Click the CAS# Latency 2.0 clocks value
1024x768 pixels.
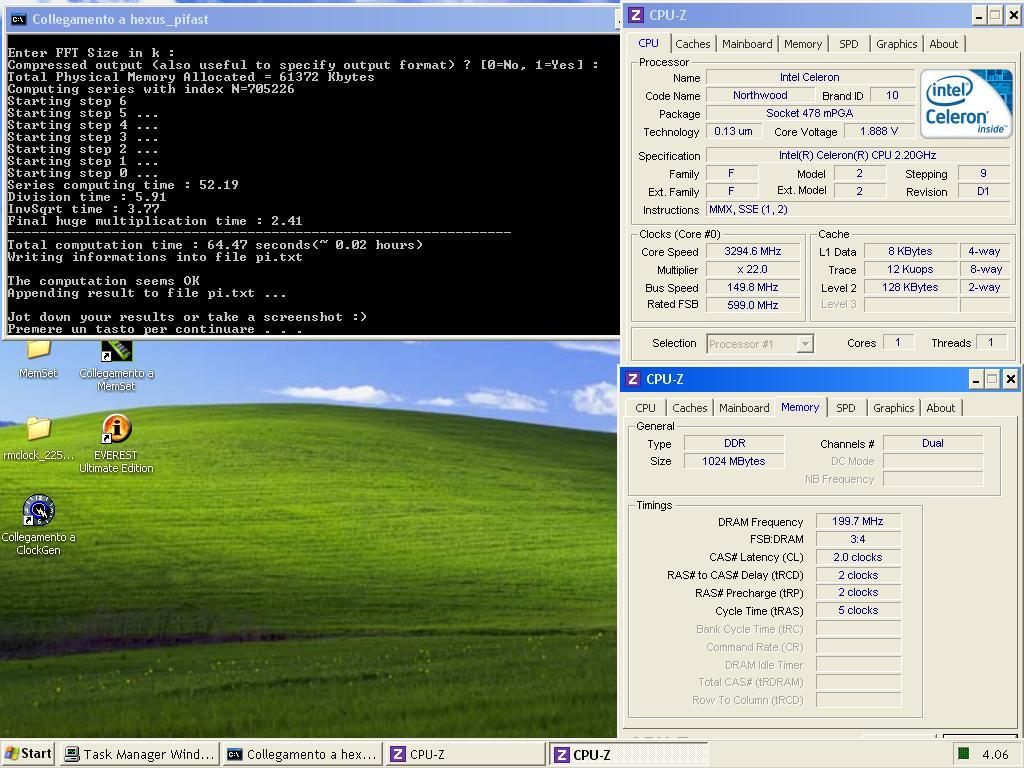point(857,557)
